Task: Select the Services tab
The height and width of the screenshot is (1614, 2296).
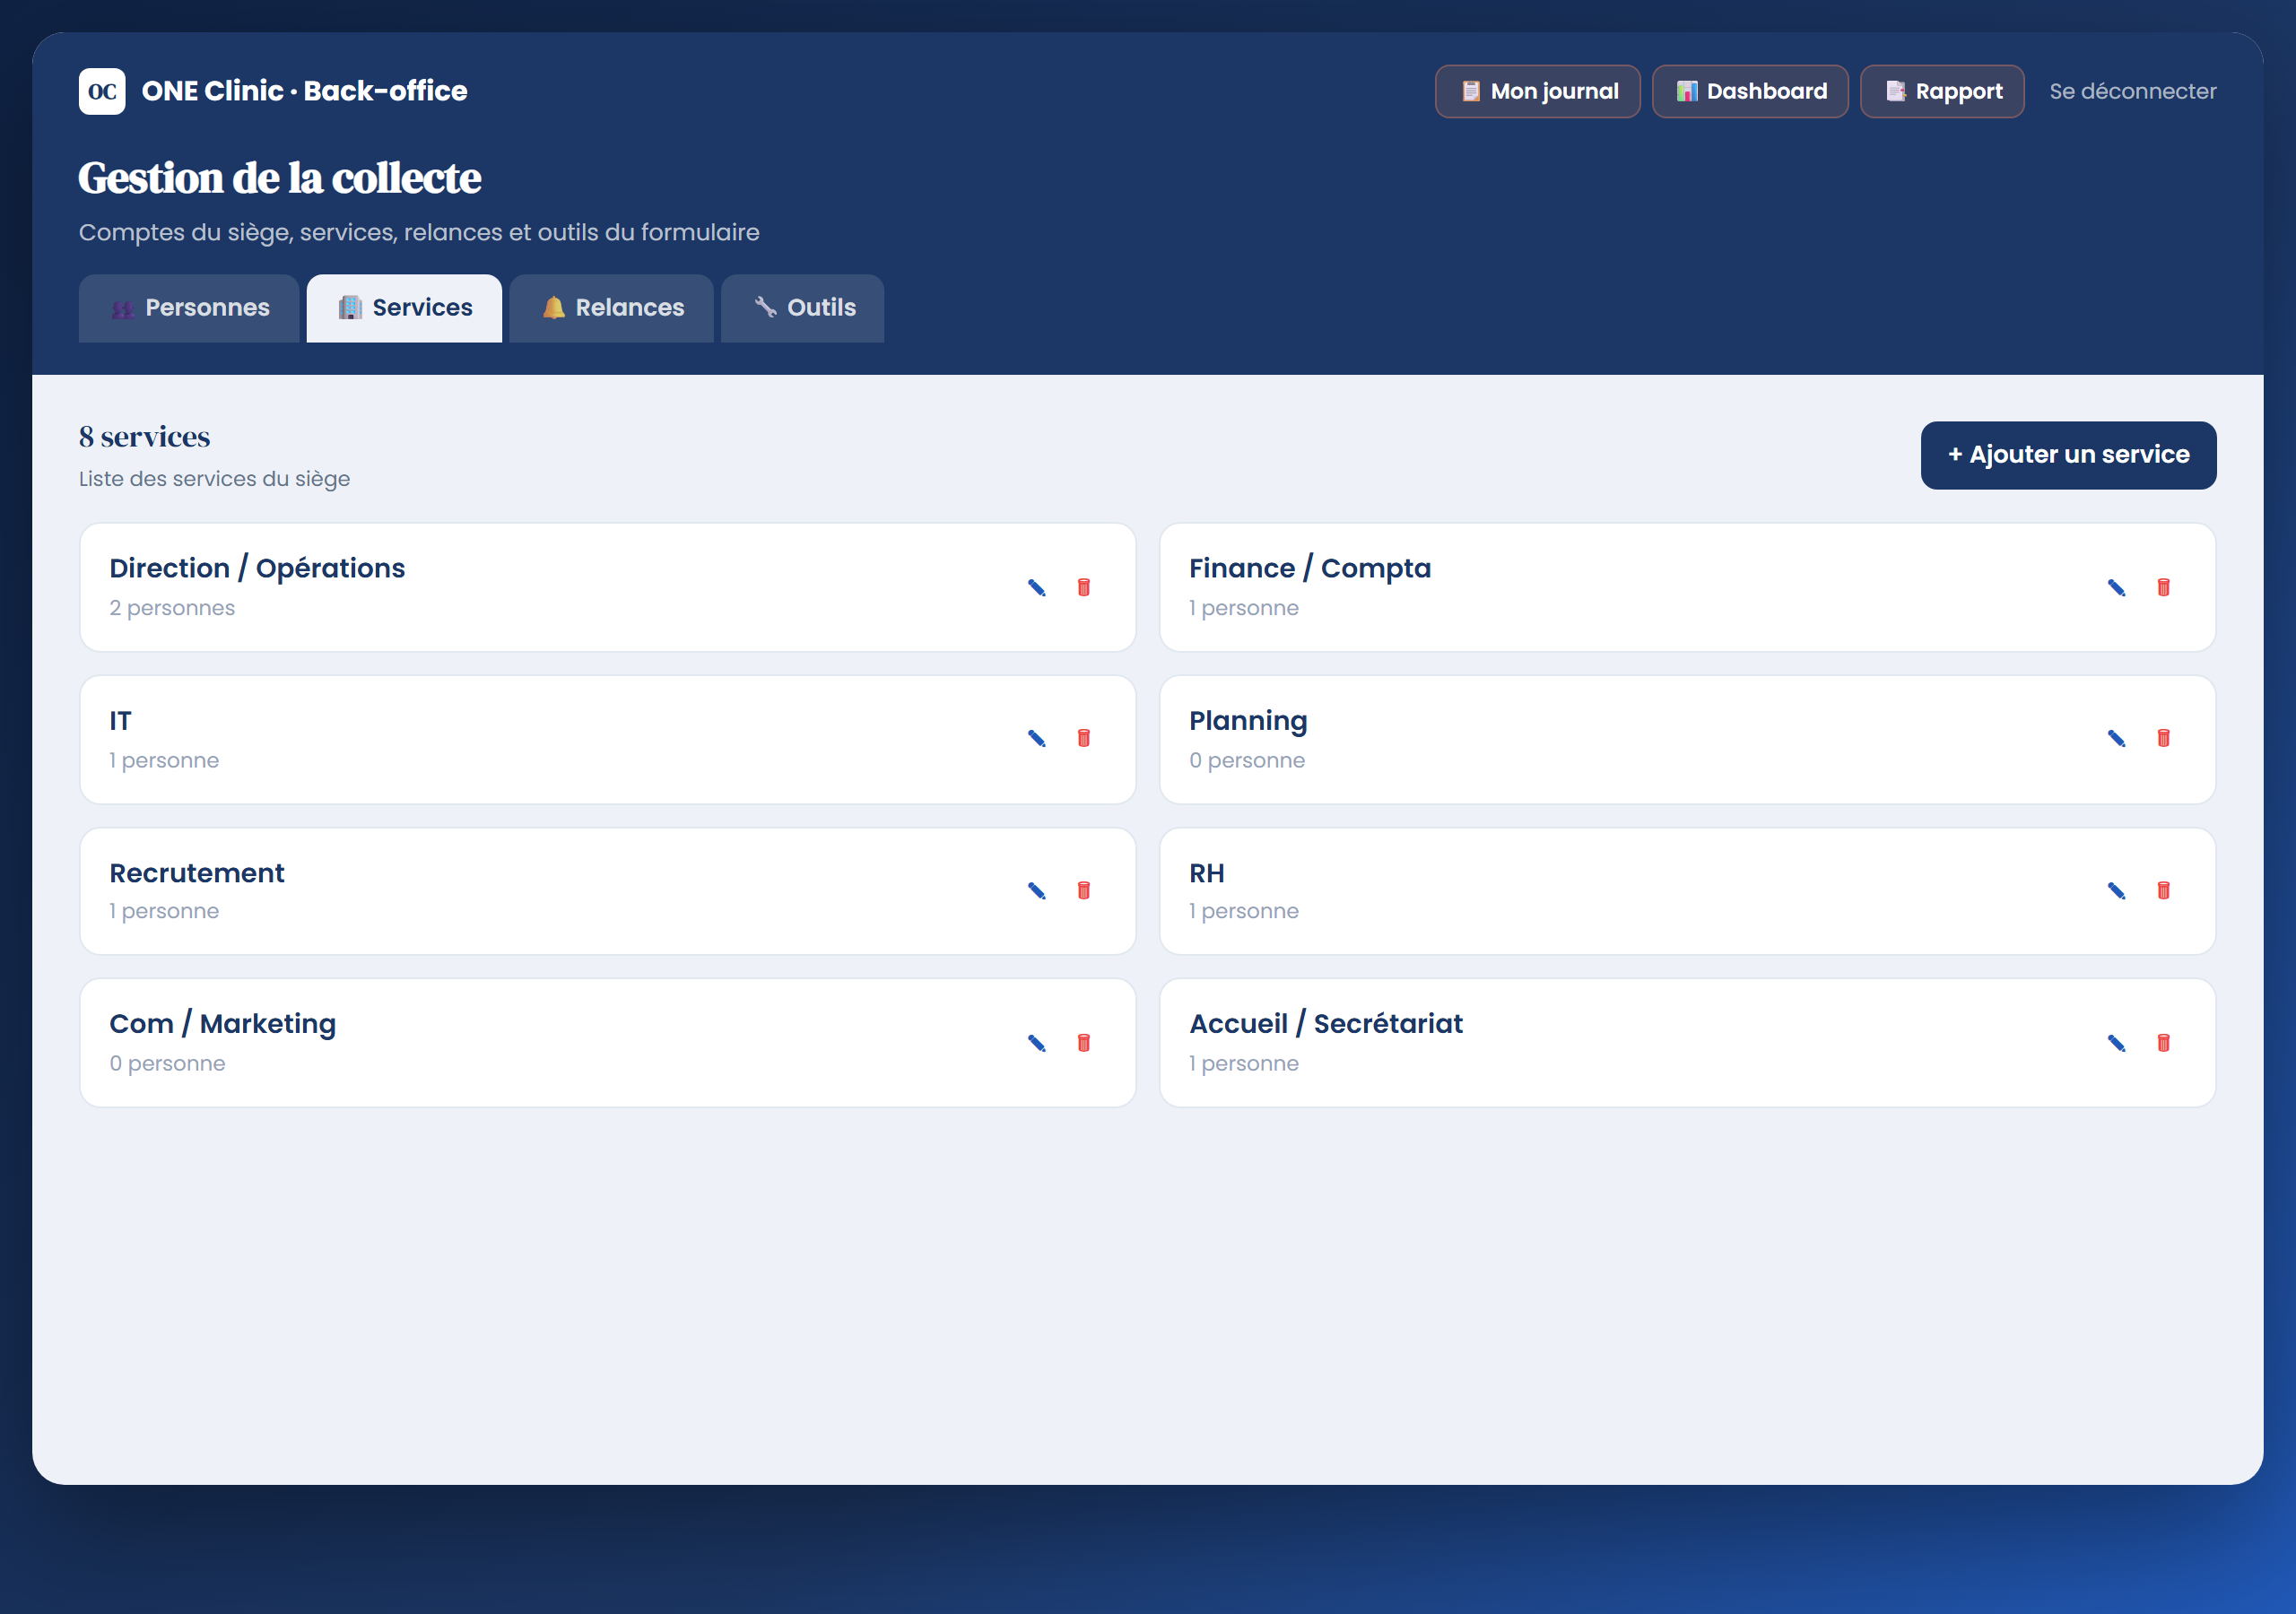Action: [404, 308]
